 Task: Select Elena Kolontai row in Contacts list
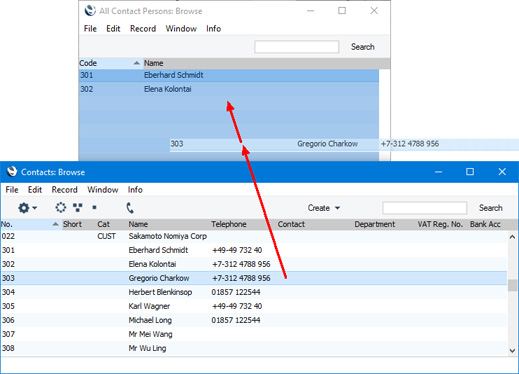click(254, 264)
